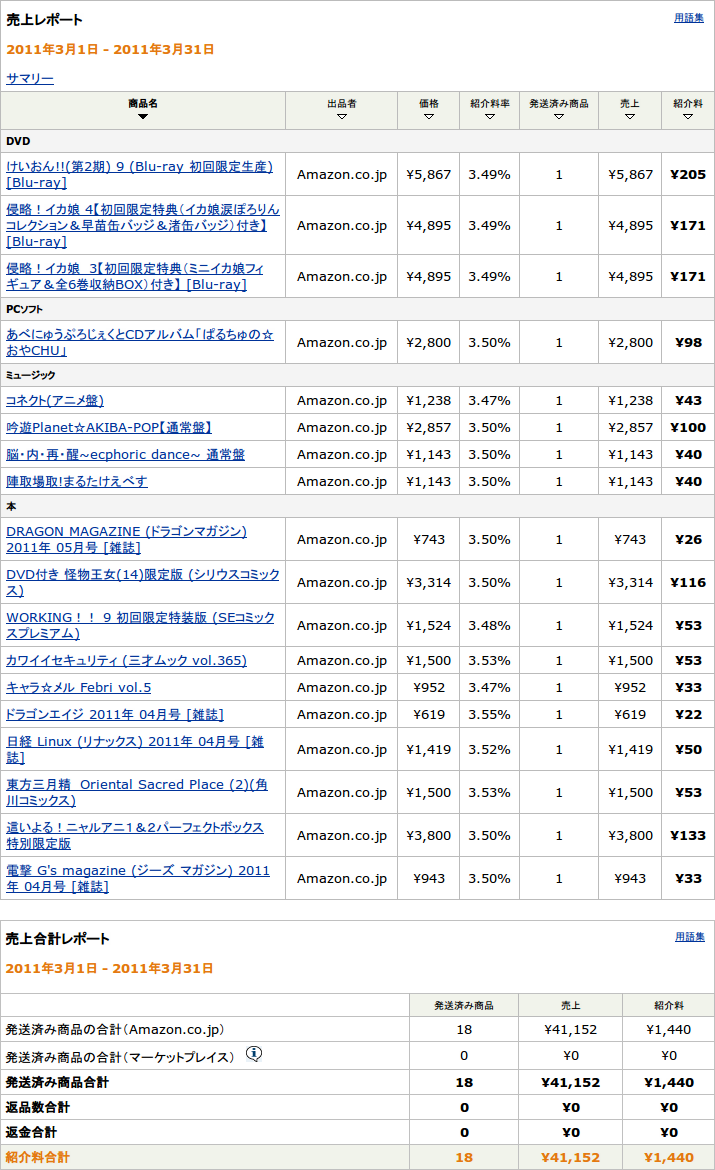Image resolution: width=715 pixels, height=1170 pixels.
Task: Click the カワイイセキュリティ book link
Action: [x=126, y=660]
